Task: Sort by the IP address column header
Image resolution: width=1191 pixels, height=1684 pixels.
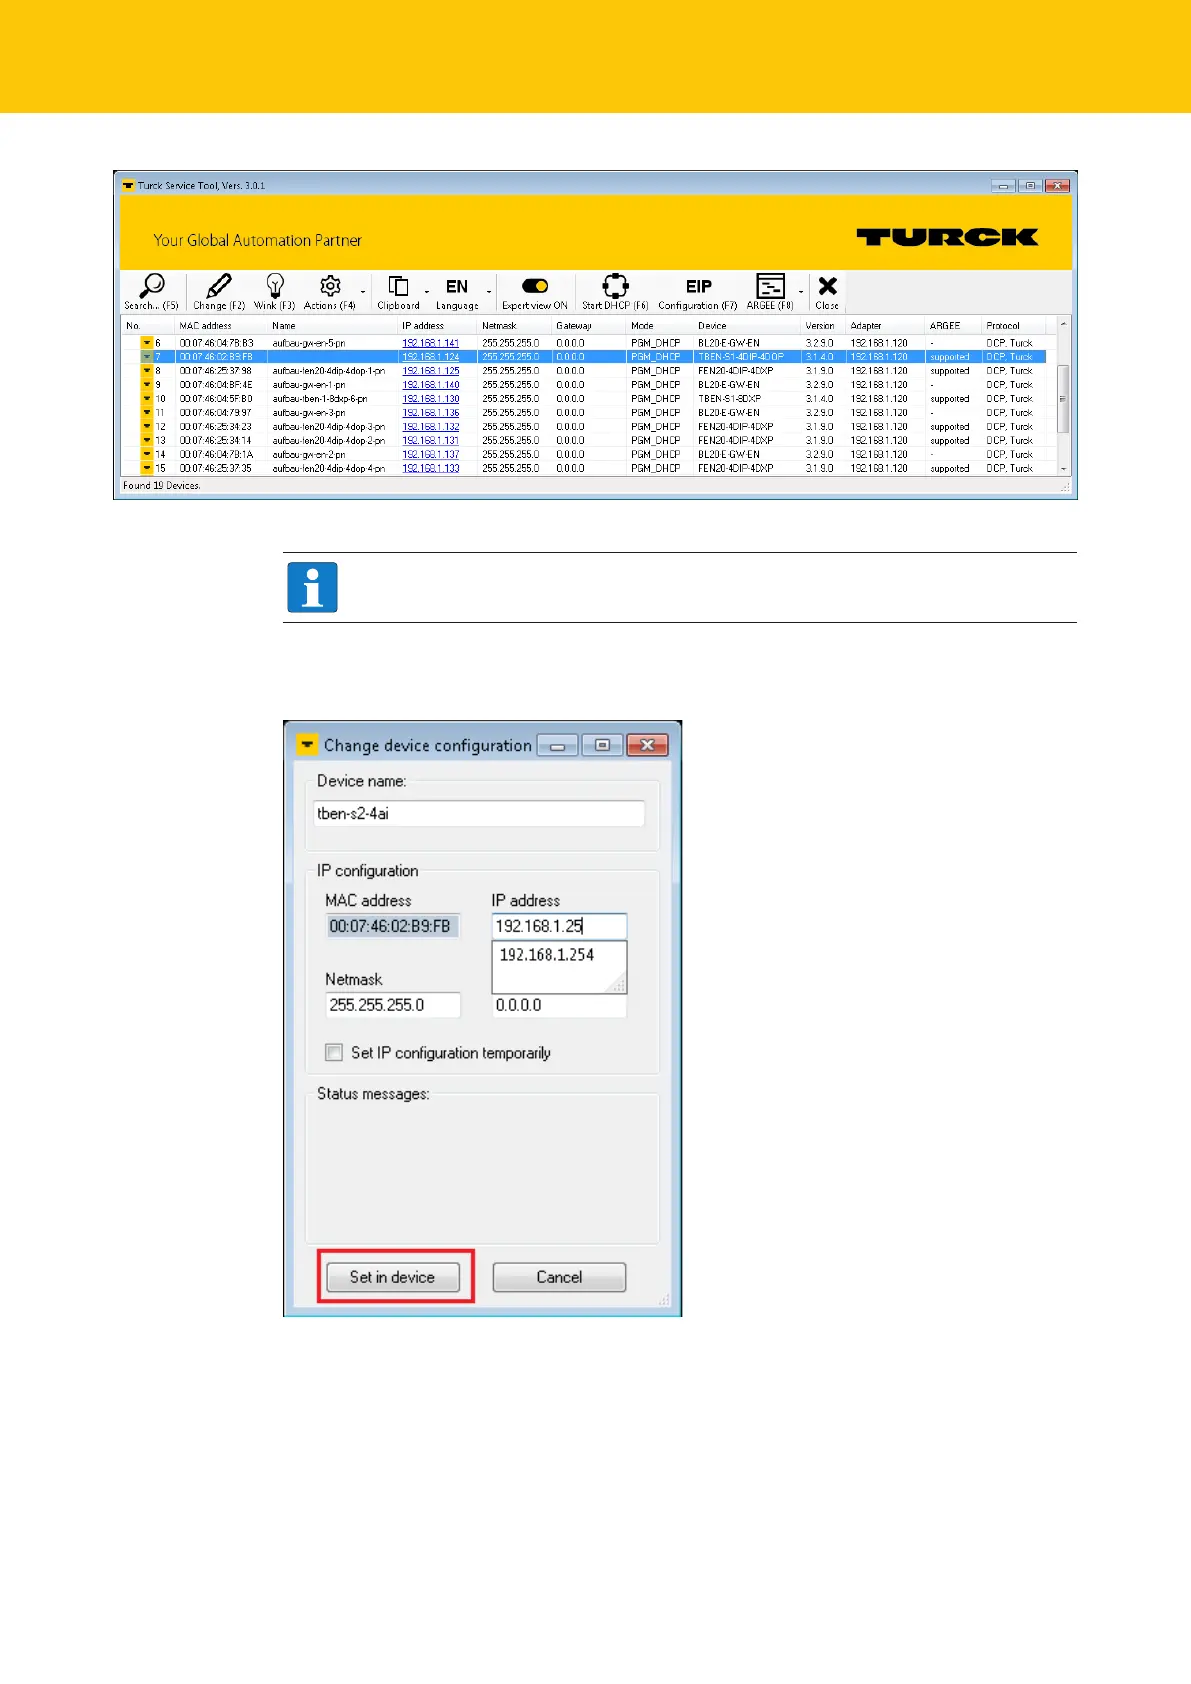Action: pyautogui.click(x=439, y=326)
